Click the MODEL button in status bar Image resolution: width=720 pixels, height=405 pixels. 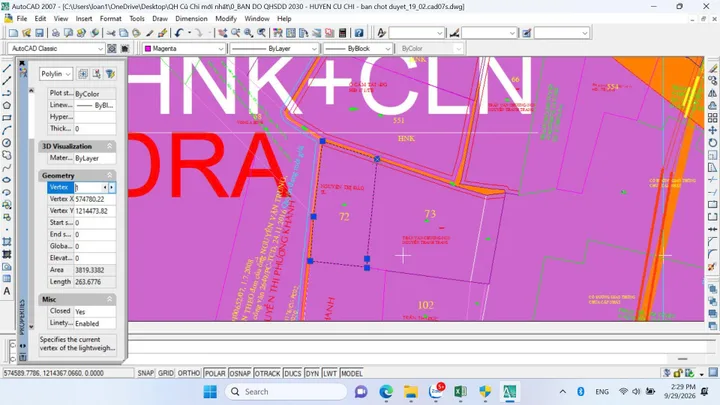pyautogui.click(x=352, y=373)
